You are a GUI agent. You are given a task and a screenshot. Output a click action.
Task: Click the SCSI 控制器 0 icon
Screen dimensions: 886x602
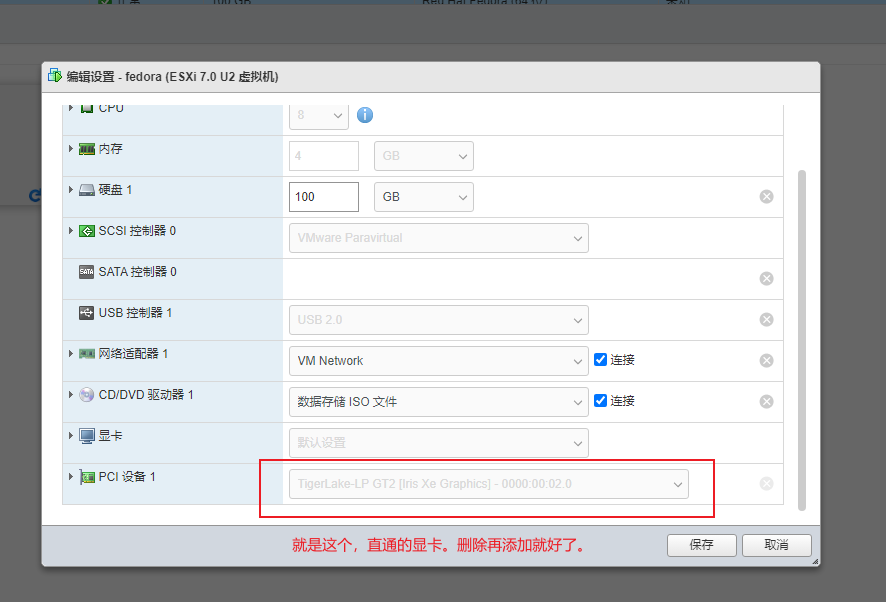point(86,231)
